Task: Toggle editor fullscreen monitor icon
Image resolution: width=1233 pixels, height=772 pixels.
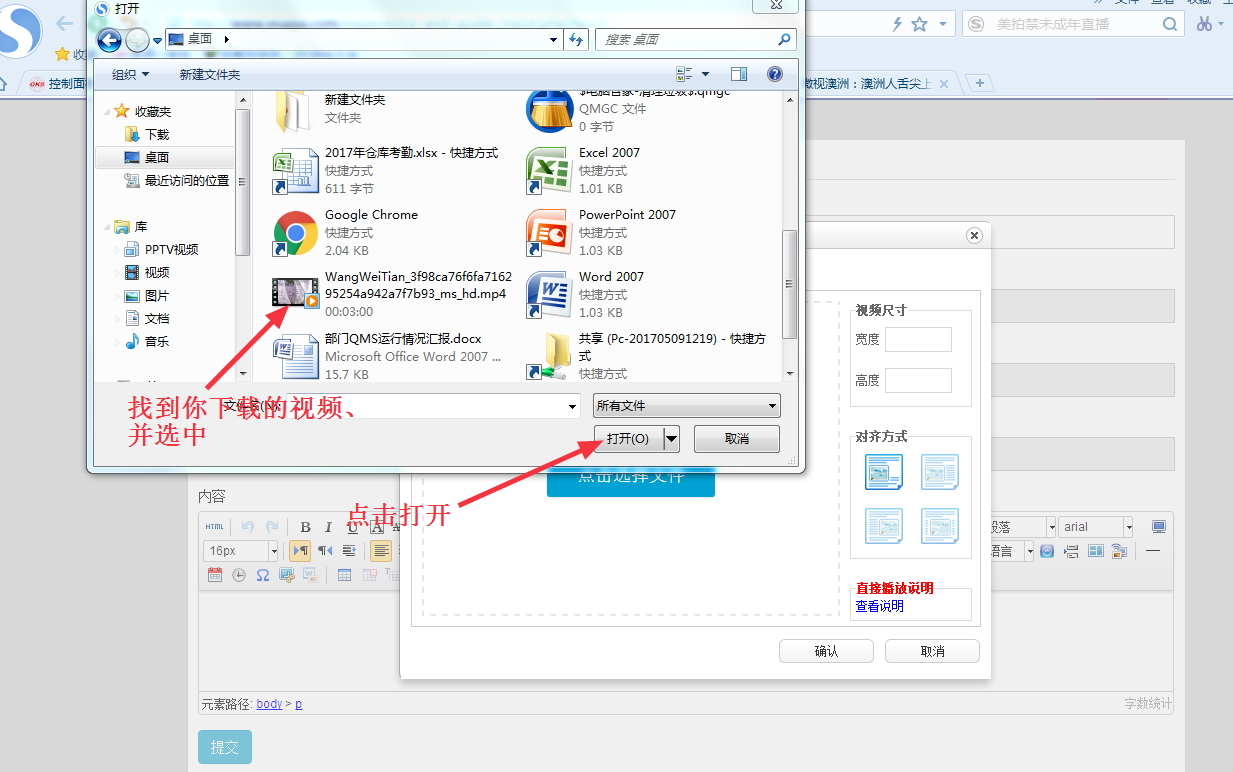Action: click(1159, 527)
